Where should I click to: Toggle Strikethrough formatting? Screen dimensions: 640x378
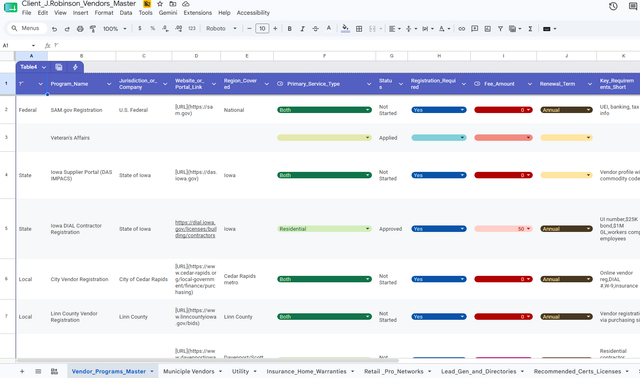click(315, 29)
